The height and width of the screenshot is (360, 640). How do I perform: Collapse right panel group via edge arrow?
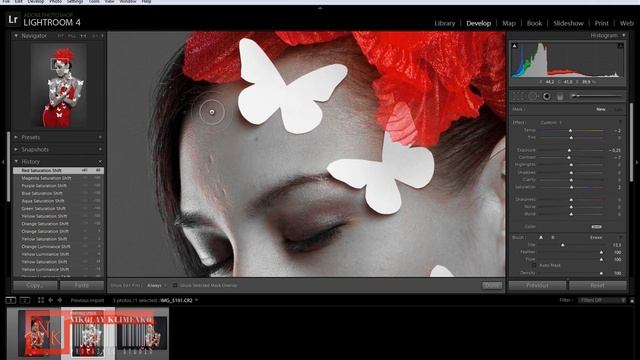point(637,162)
